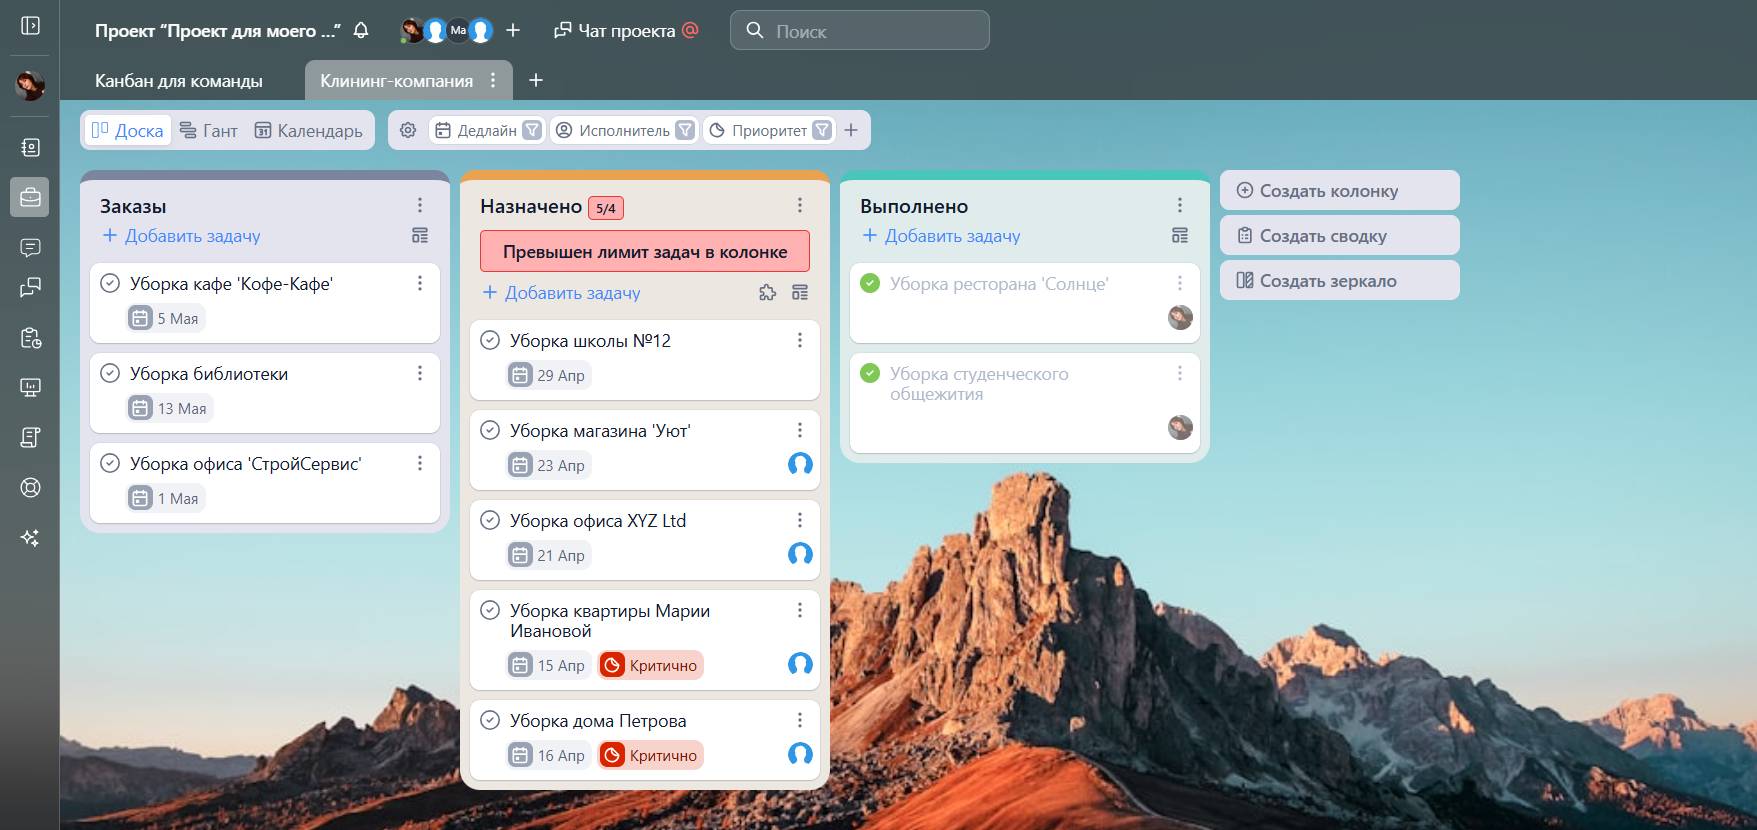Open board settings gear icon

click(x=408, y=130)
